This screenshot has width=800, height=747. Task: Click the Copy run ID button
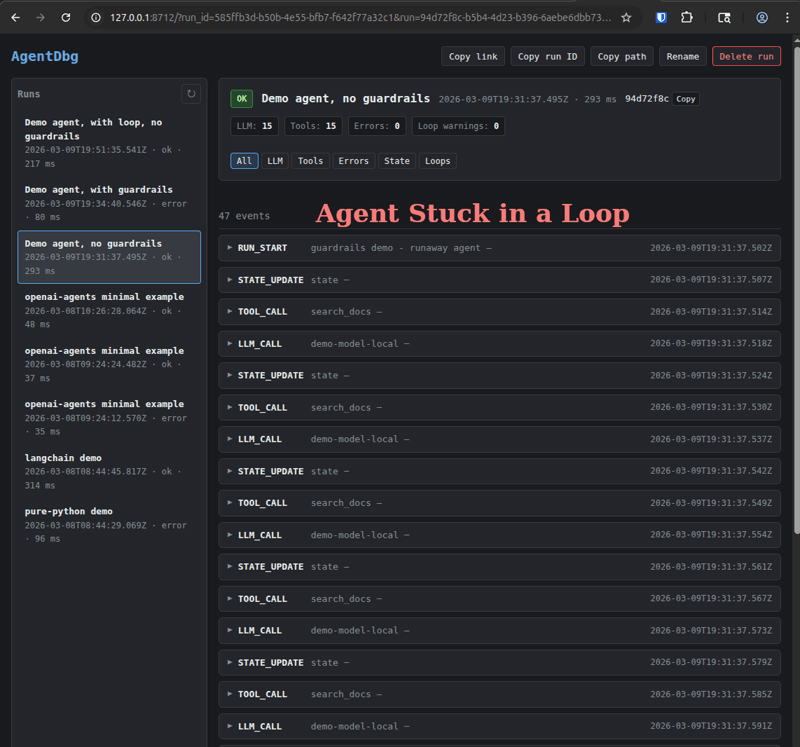548,56
